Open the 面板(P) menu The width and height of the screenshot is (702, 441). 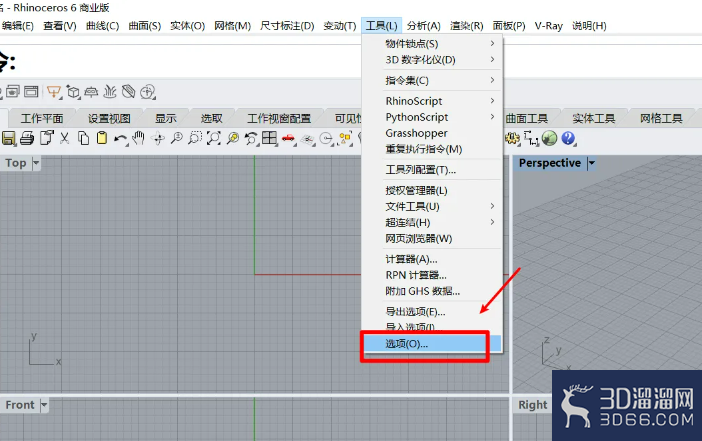pyautogui.click(x=509, y=26)
